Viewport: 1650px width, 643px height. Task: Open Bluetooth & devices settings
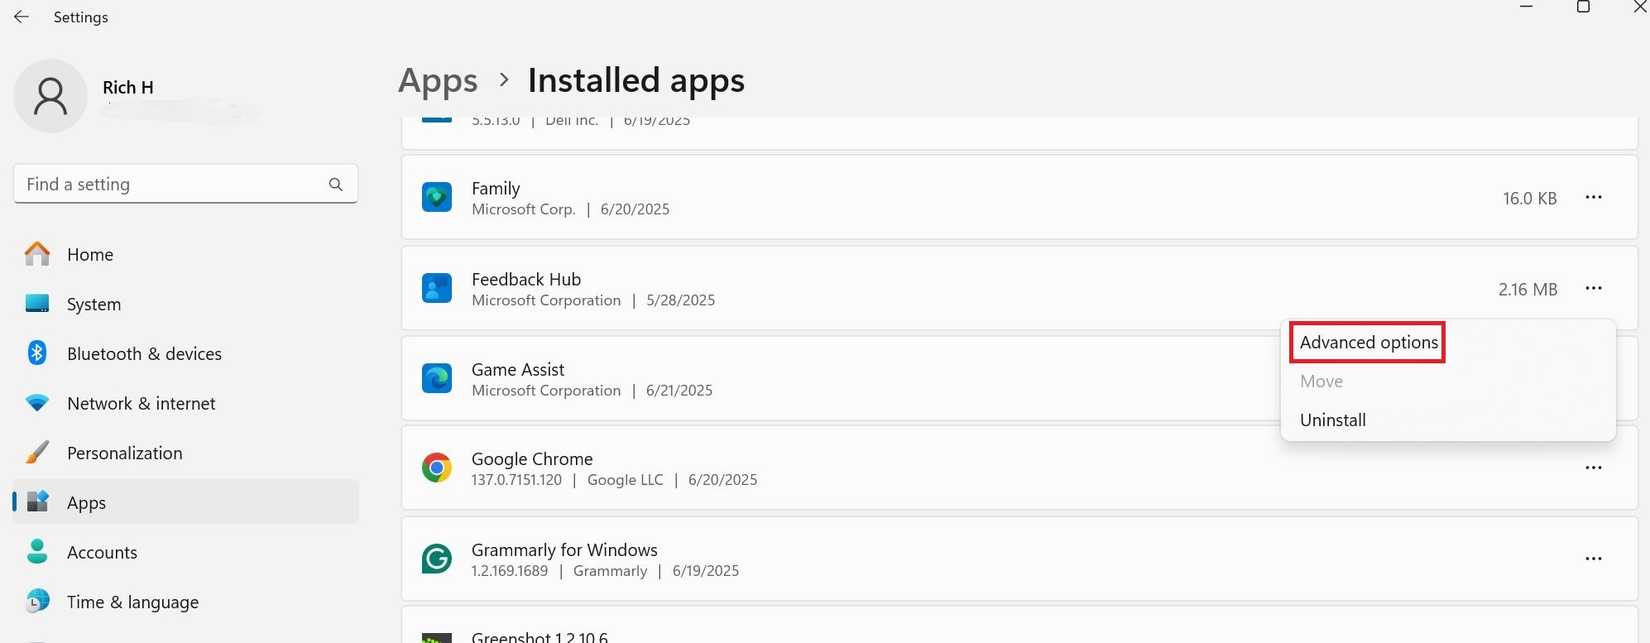pyautogui.click(x=144, y=354)
